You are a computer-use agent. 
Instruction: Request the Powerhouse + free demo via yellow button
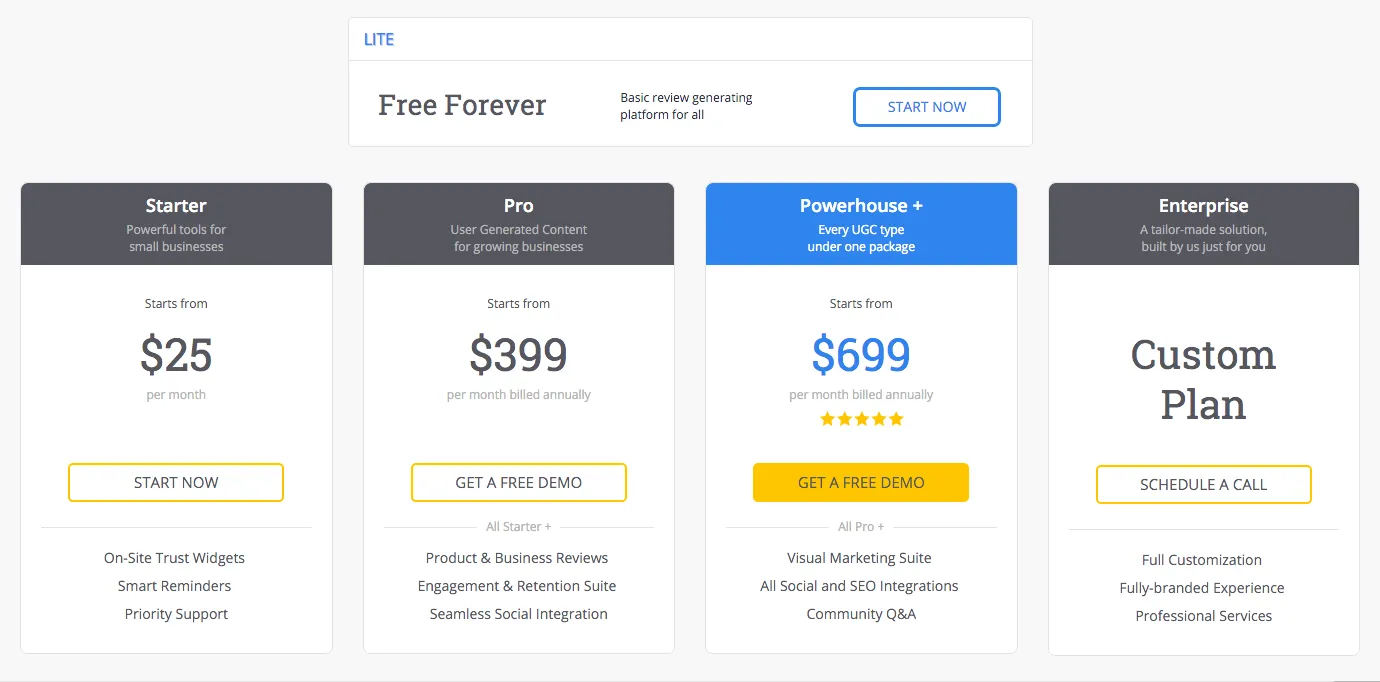861,482
